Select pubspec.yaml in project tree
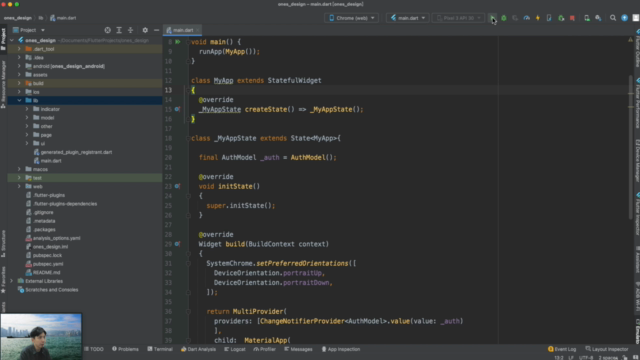640x360 pixels. click(48, 264)
